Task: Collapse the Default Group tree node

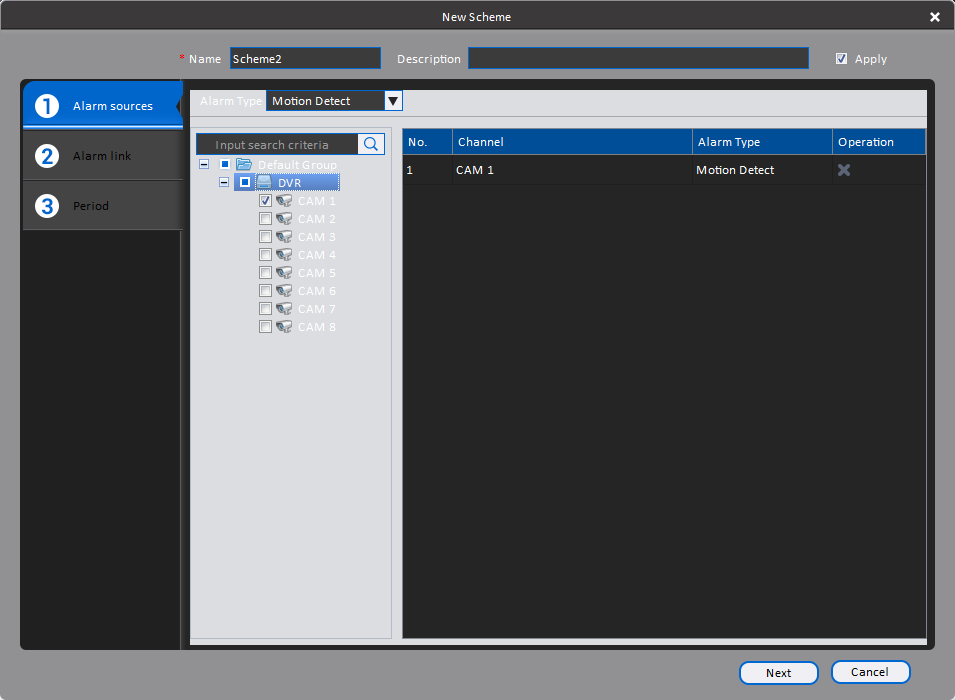Action: (x=204, y=164)
